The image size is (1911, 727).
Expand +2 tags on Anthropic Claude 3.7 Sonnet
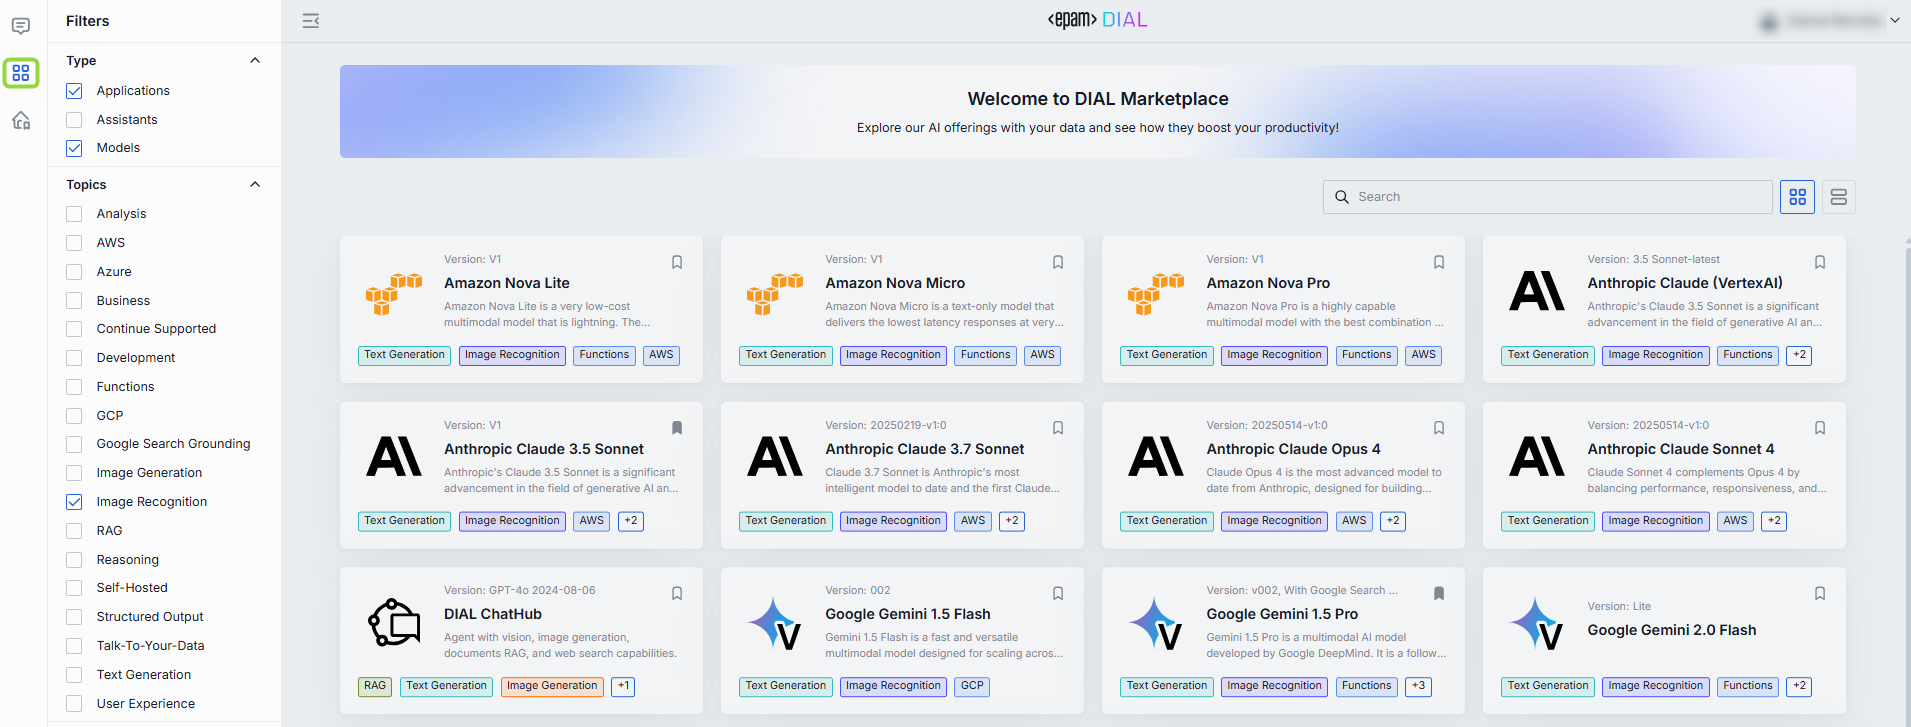(1012, 521)
